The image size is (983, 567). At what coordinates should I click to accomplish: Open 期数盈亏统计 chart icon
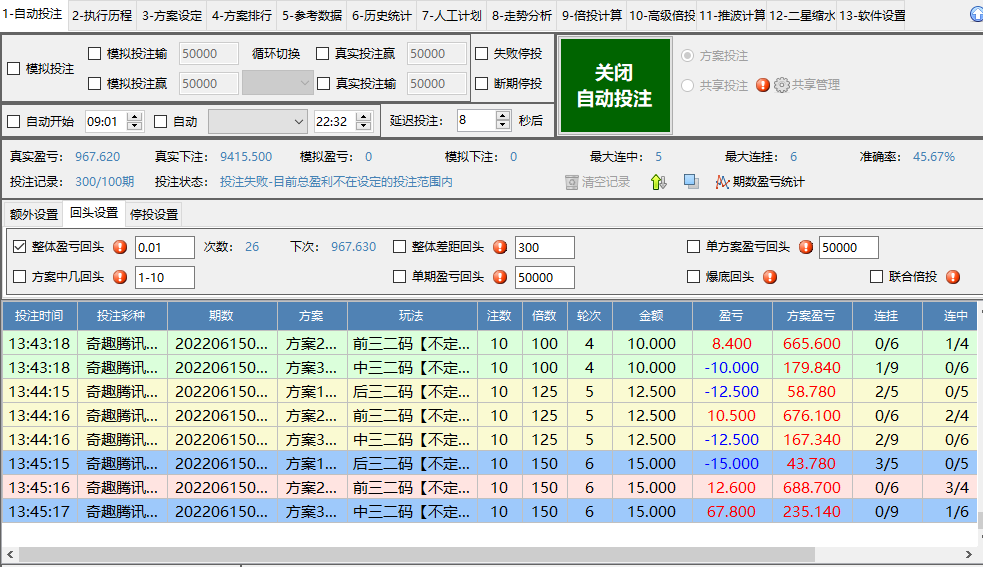(x=722, y=182)
